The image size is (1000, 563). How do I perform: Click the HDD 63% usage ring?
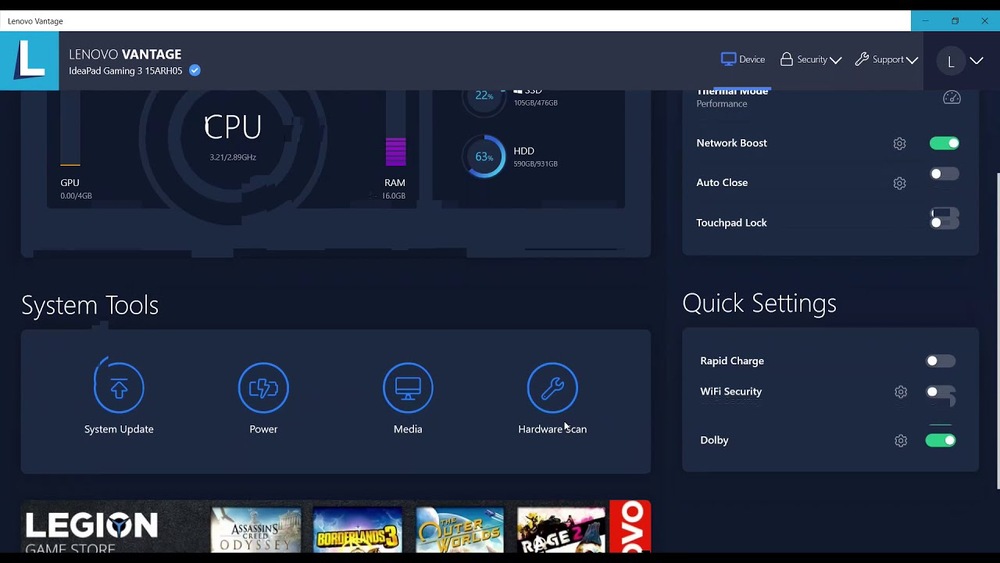click(x=484, y=156)
